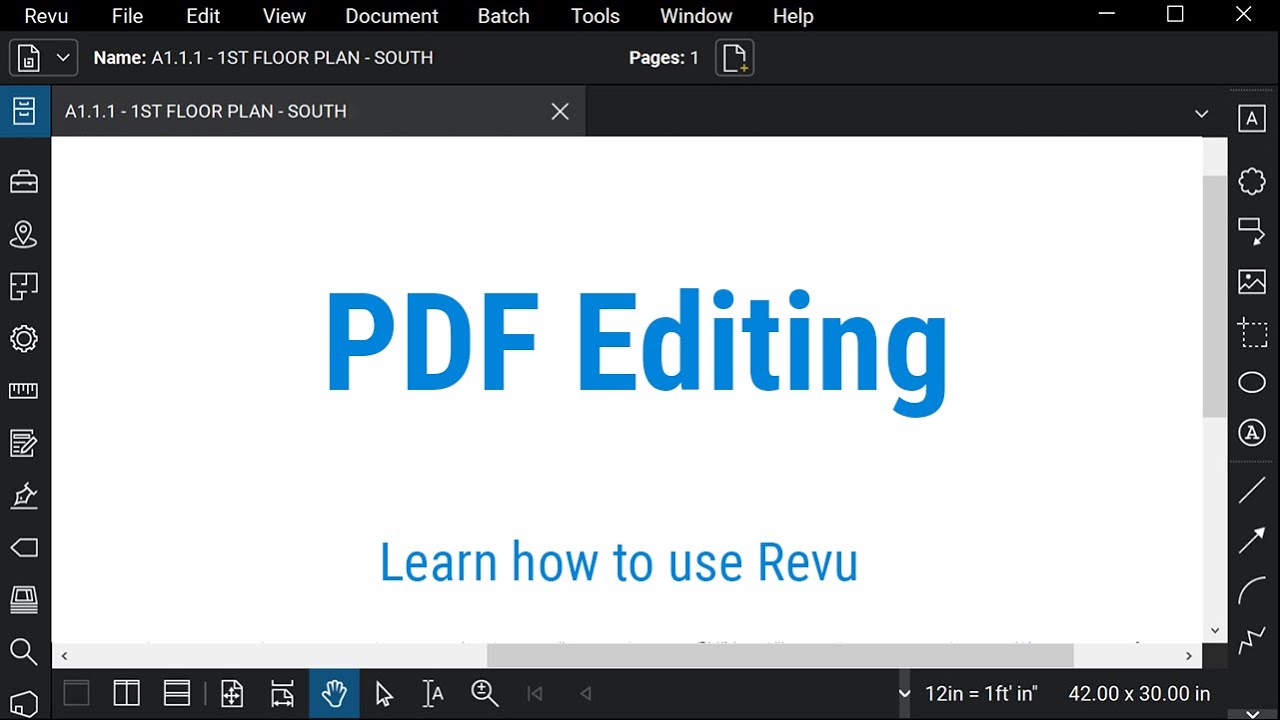1280x720 pixels.
Task: Open the View menu
Action: [284, 16]
